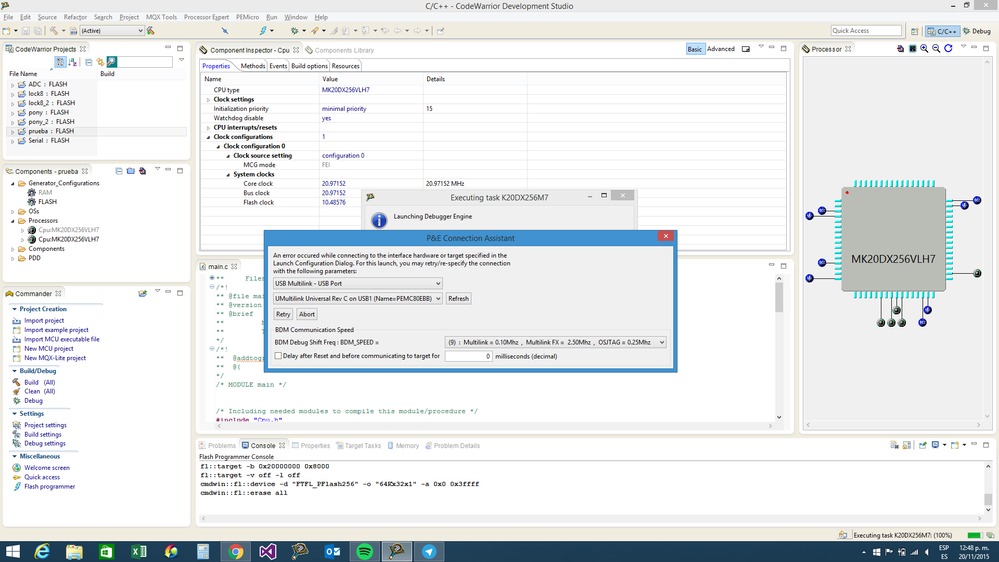This screenshot has width=999, height=562.
Task: Click the Flash programmer link
Action: pyautogui.click(x=50, y=487)
